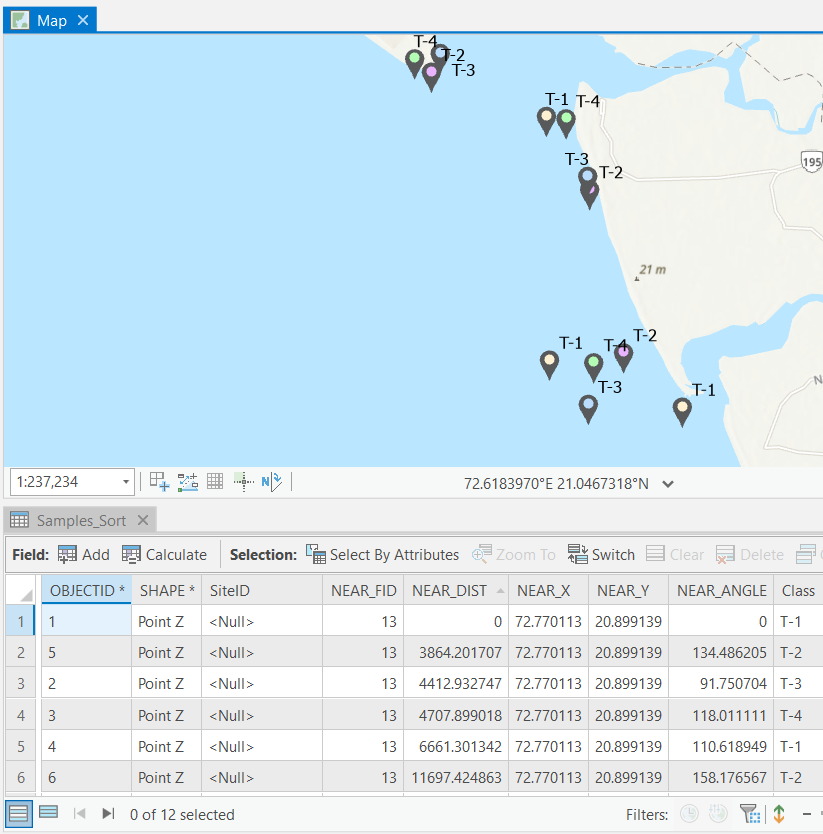Select row 1 in the attribute table
The image size is (823, 834).
tap(20, 621)
